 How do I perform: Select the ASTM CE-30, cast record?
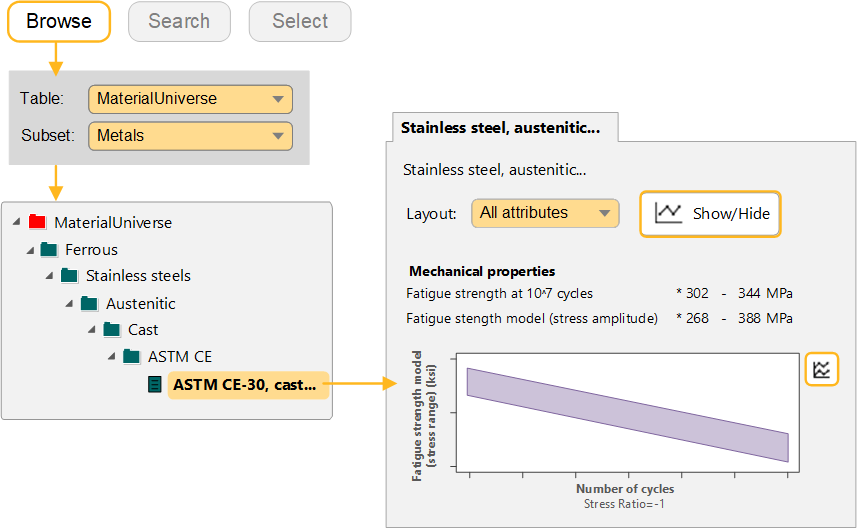pyautogui.click(x=245, y=384)
